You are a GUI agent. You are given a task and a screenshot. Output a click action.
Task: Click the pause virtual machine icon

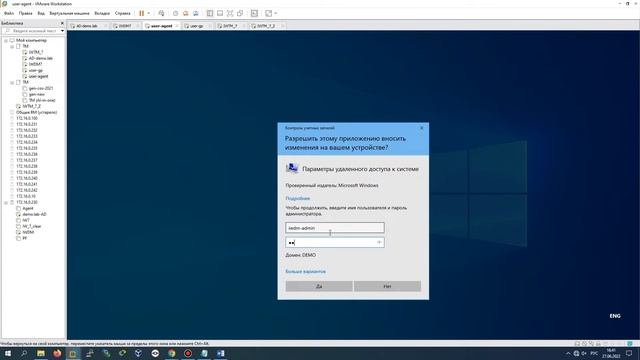coord(142,13)
